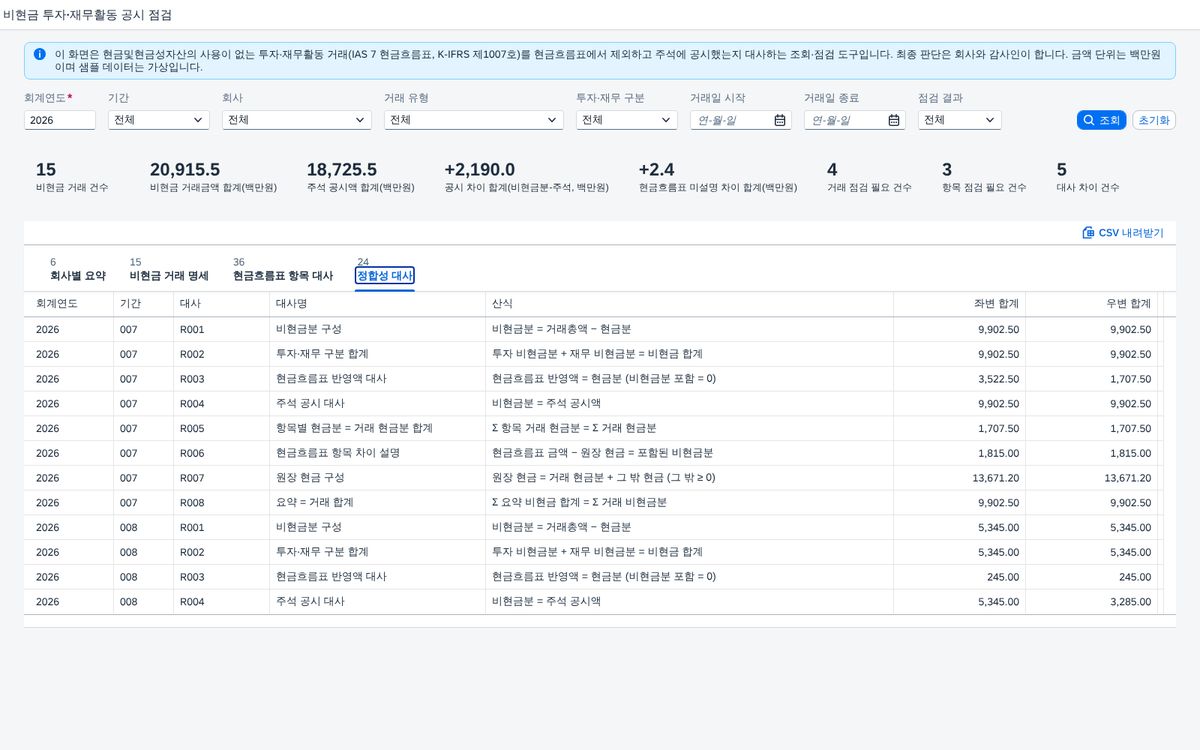Open the 비현금 거래 명세 tab
1200x750 pixels.
pos(169,275)
